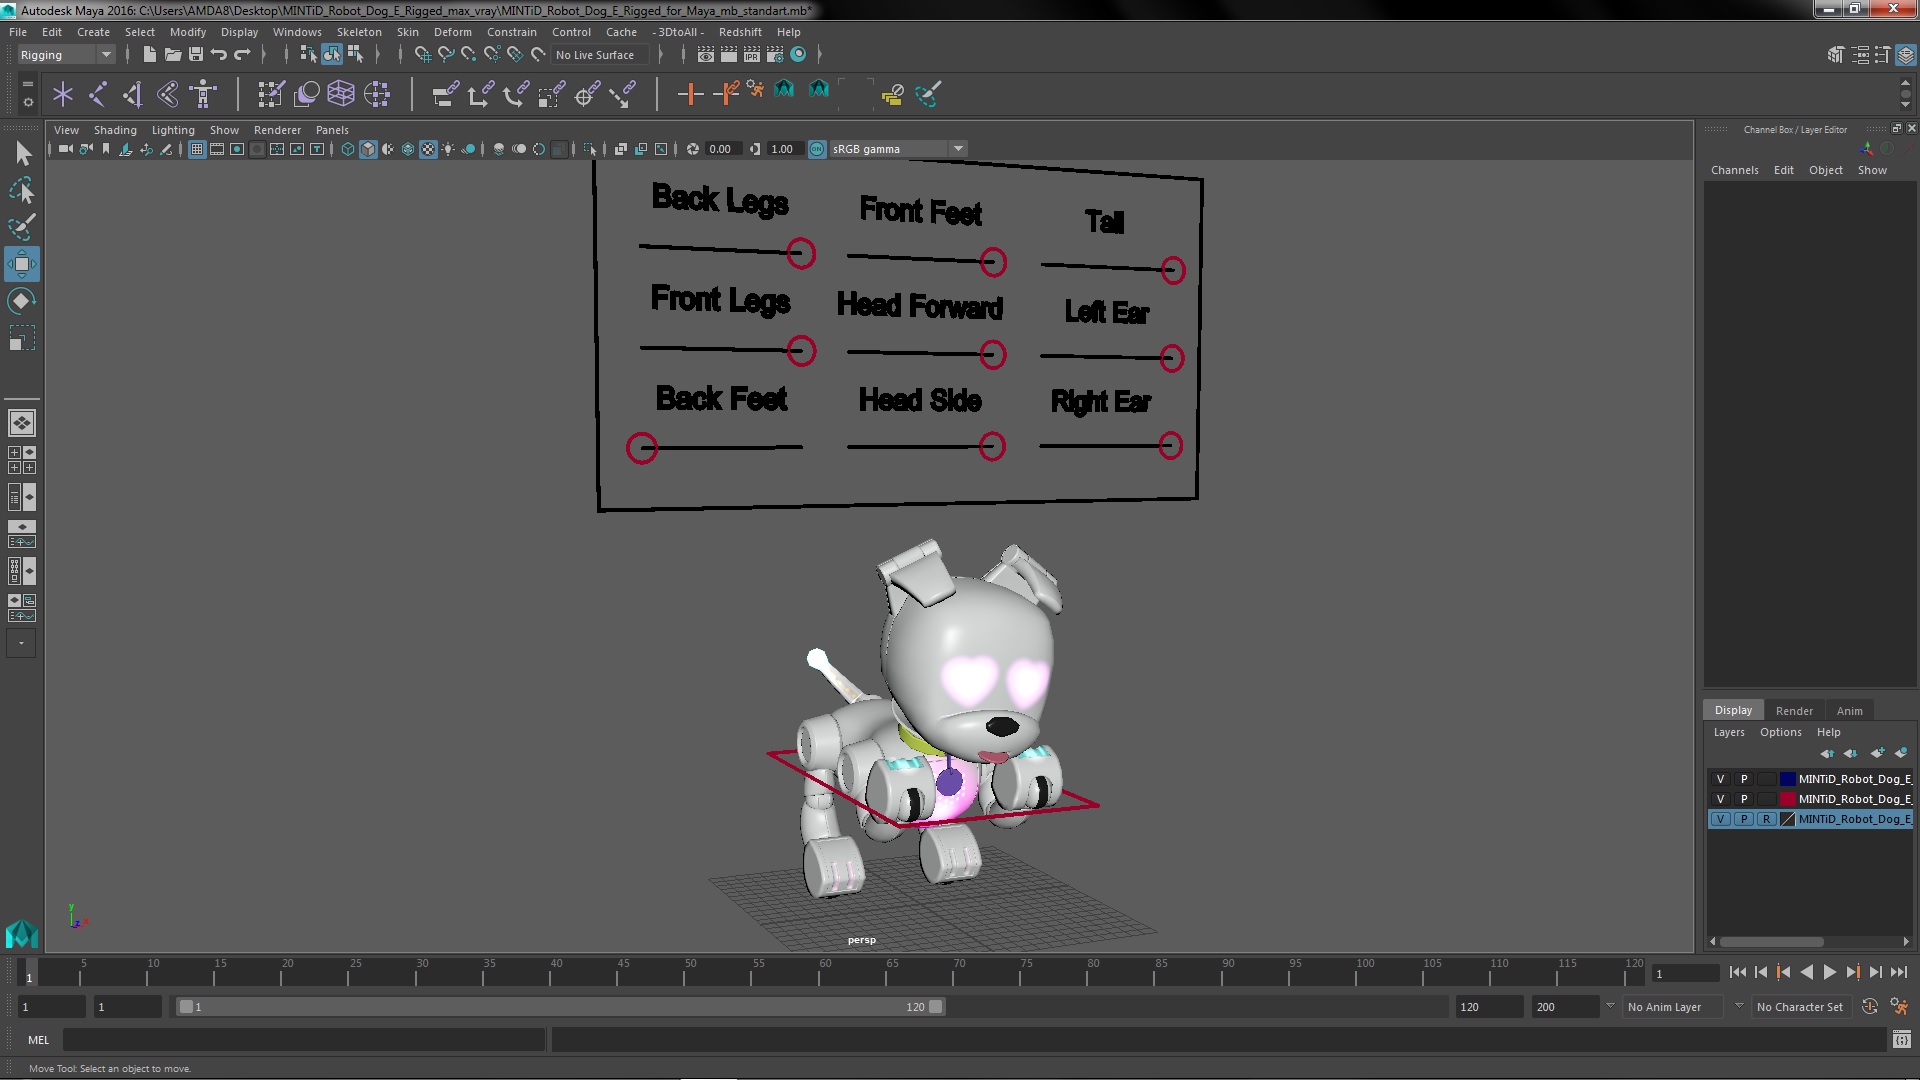Click the Maya logo icon at bottom left
Viewport: 1920px width, 1080px height.
tap(22, 934)
